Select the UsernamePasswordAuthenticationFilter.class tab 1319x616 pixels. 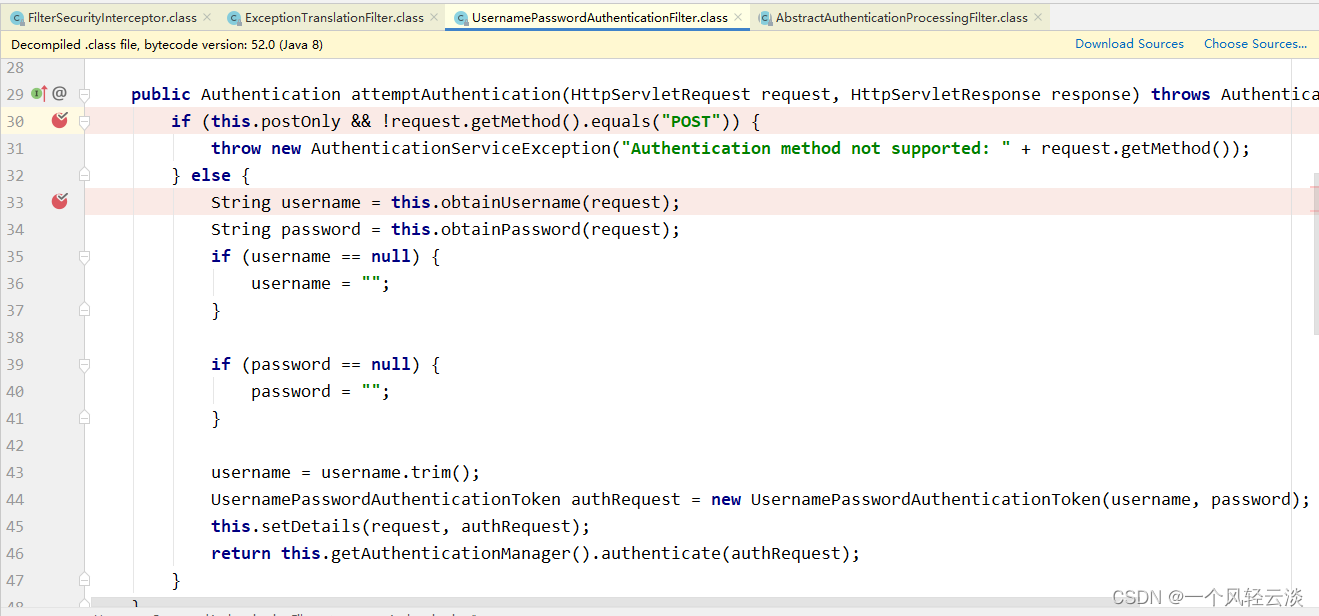[598, 17]
